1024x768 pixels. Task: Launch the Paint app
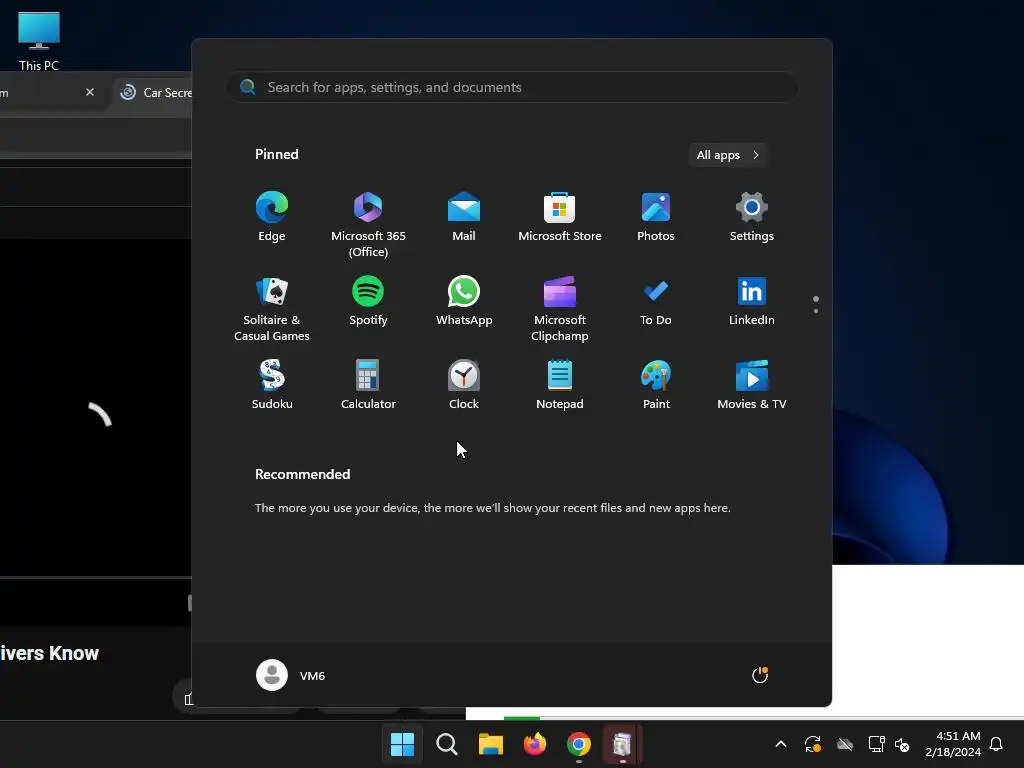[x=656, y=385]
